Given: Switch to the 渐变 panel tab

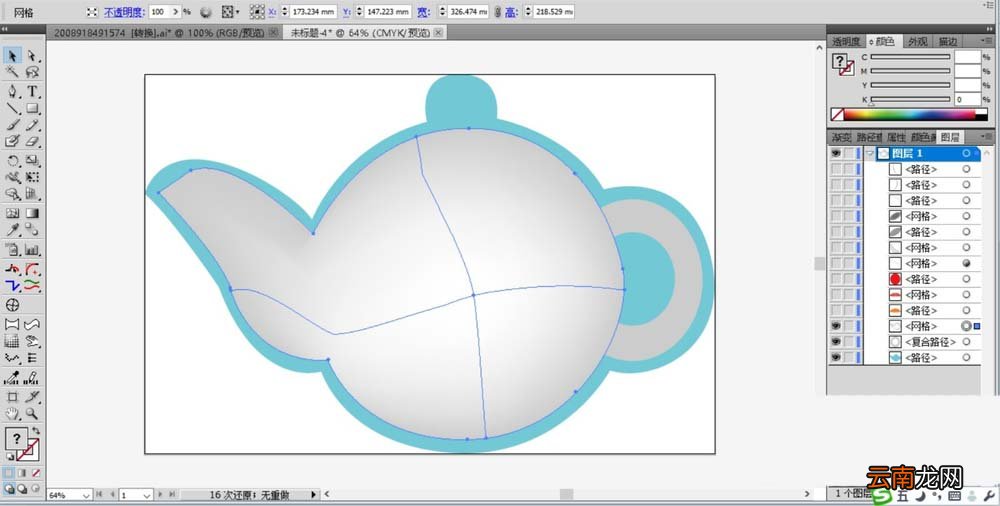Looking at the screenshot, I should [x=841, y=137].
